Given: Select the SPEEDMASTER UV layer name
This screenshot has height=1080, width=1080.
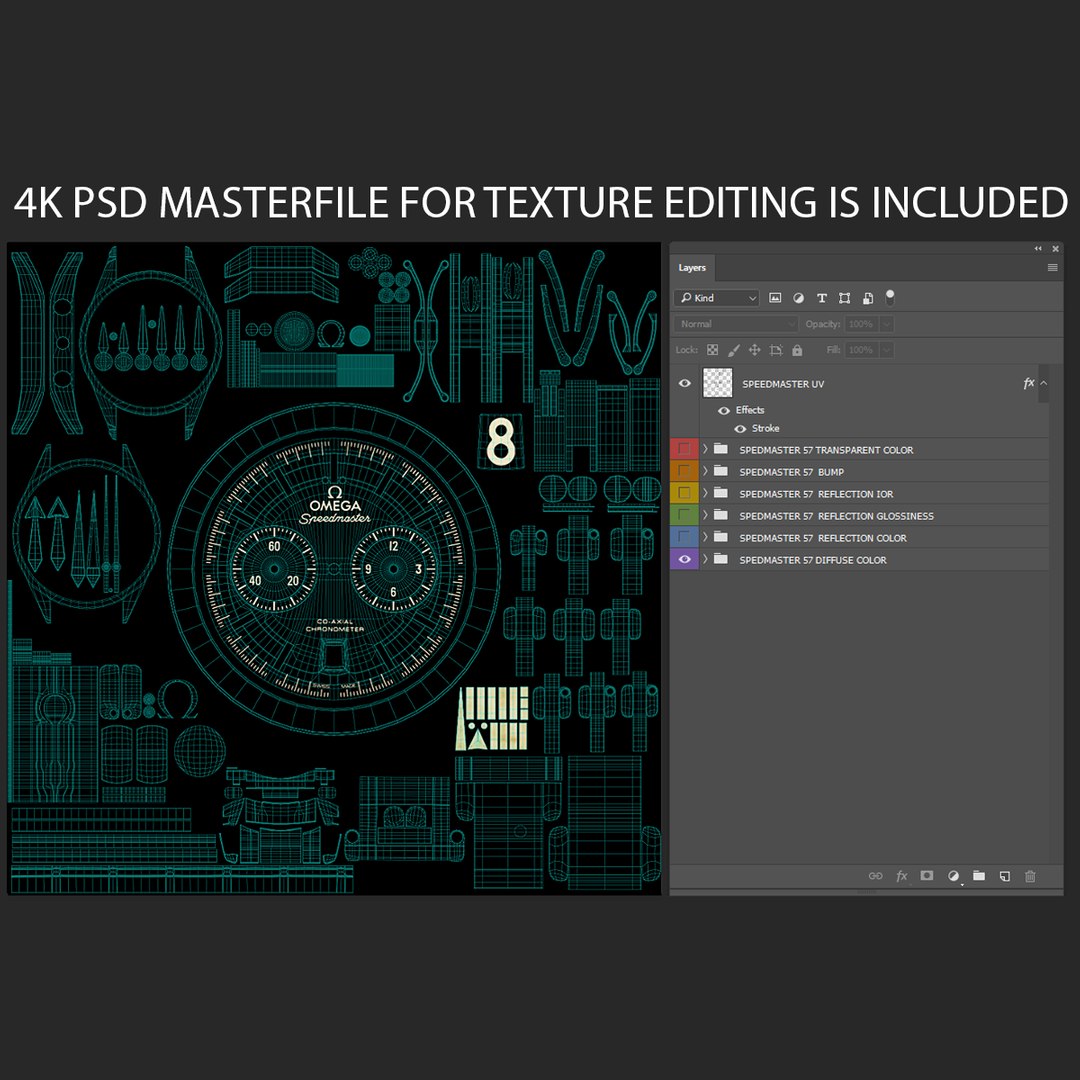Looking at the screenshot, I should (x=783, y=384).
